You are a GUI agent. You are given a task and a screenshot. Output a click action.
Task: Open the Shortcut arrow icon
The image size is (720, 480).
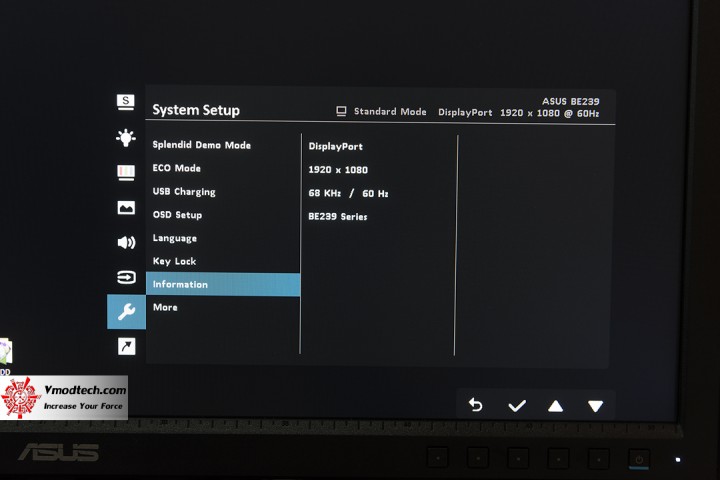(x=126, y=346)
